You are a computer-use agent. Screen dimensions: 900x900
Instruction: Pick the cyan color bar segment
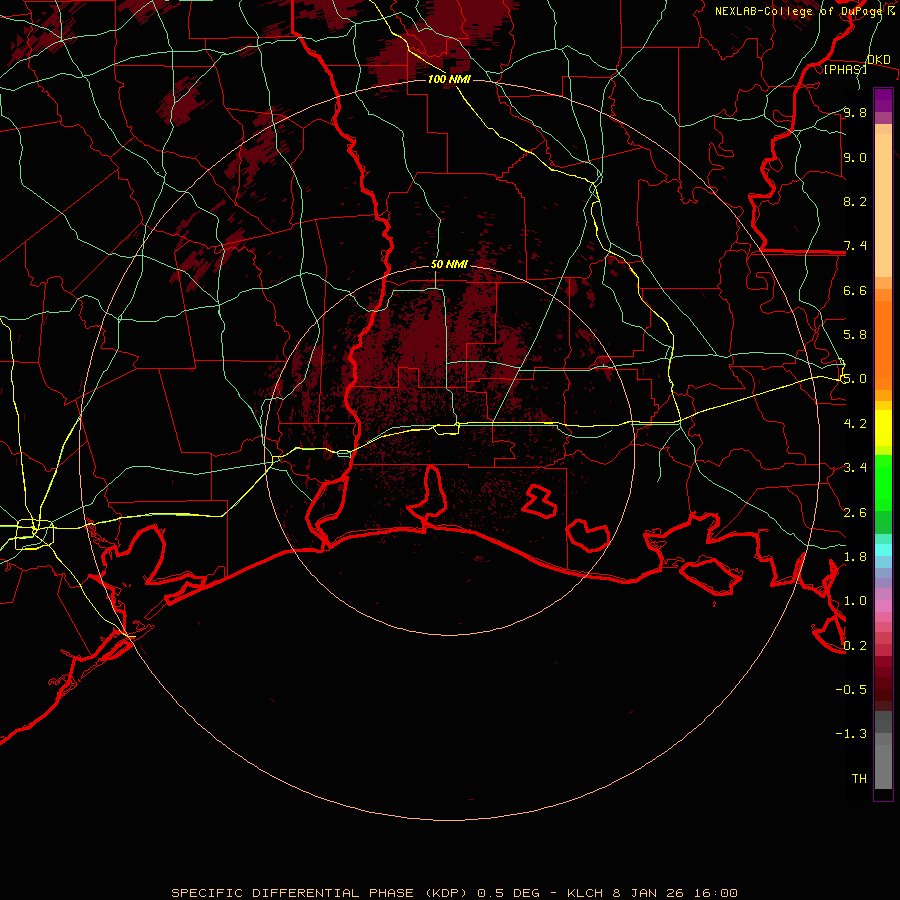883,550
